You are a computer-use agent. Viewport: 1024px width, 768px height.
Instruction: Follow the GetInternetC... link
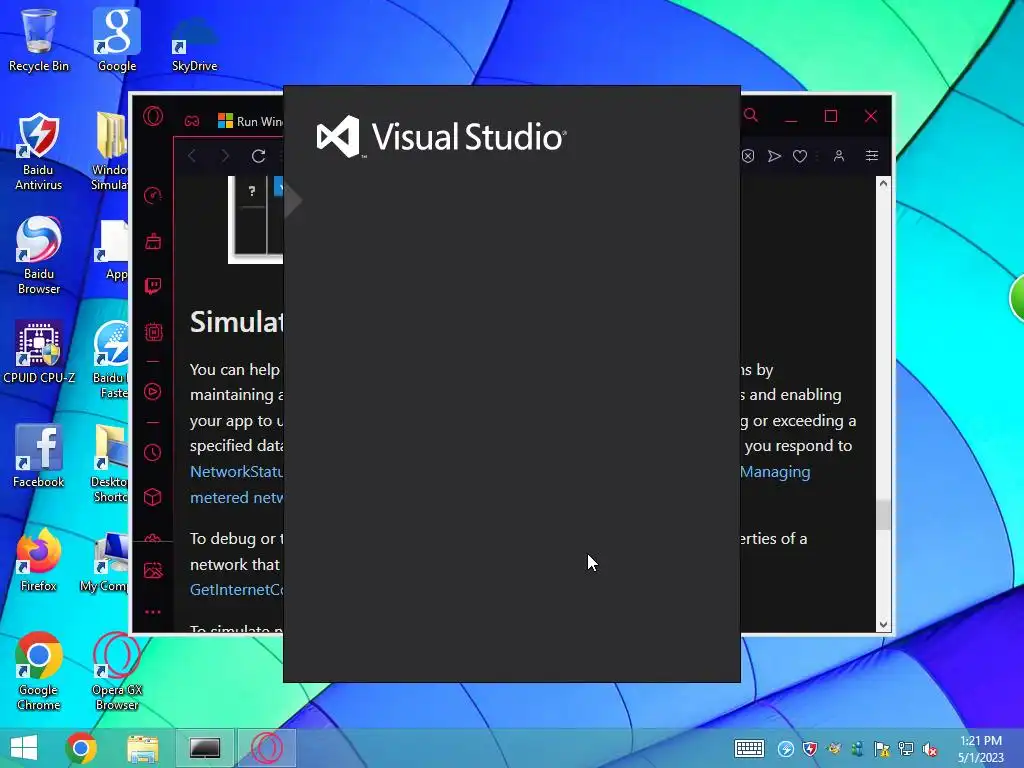tap(236, 590)
